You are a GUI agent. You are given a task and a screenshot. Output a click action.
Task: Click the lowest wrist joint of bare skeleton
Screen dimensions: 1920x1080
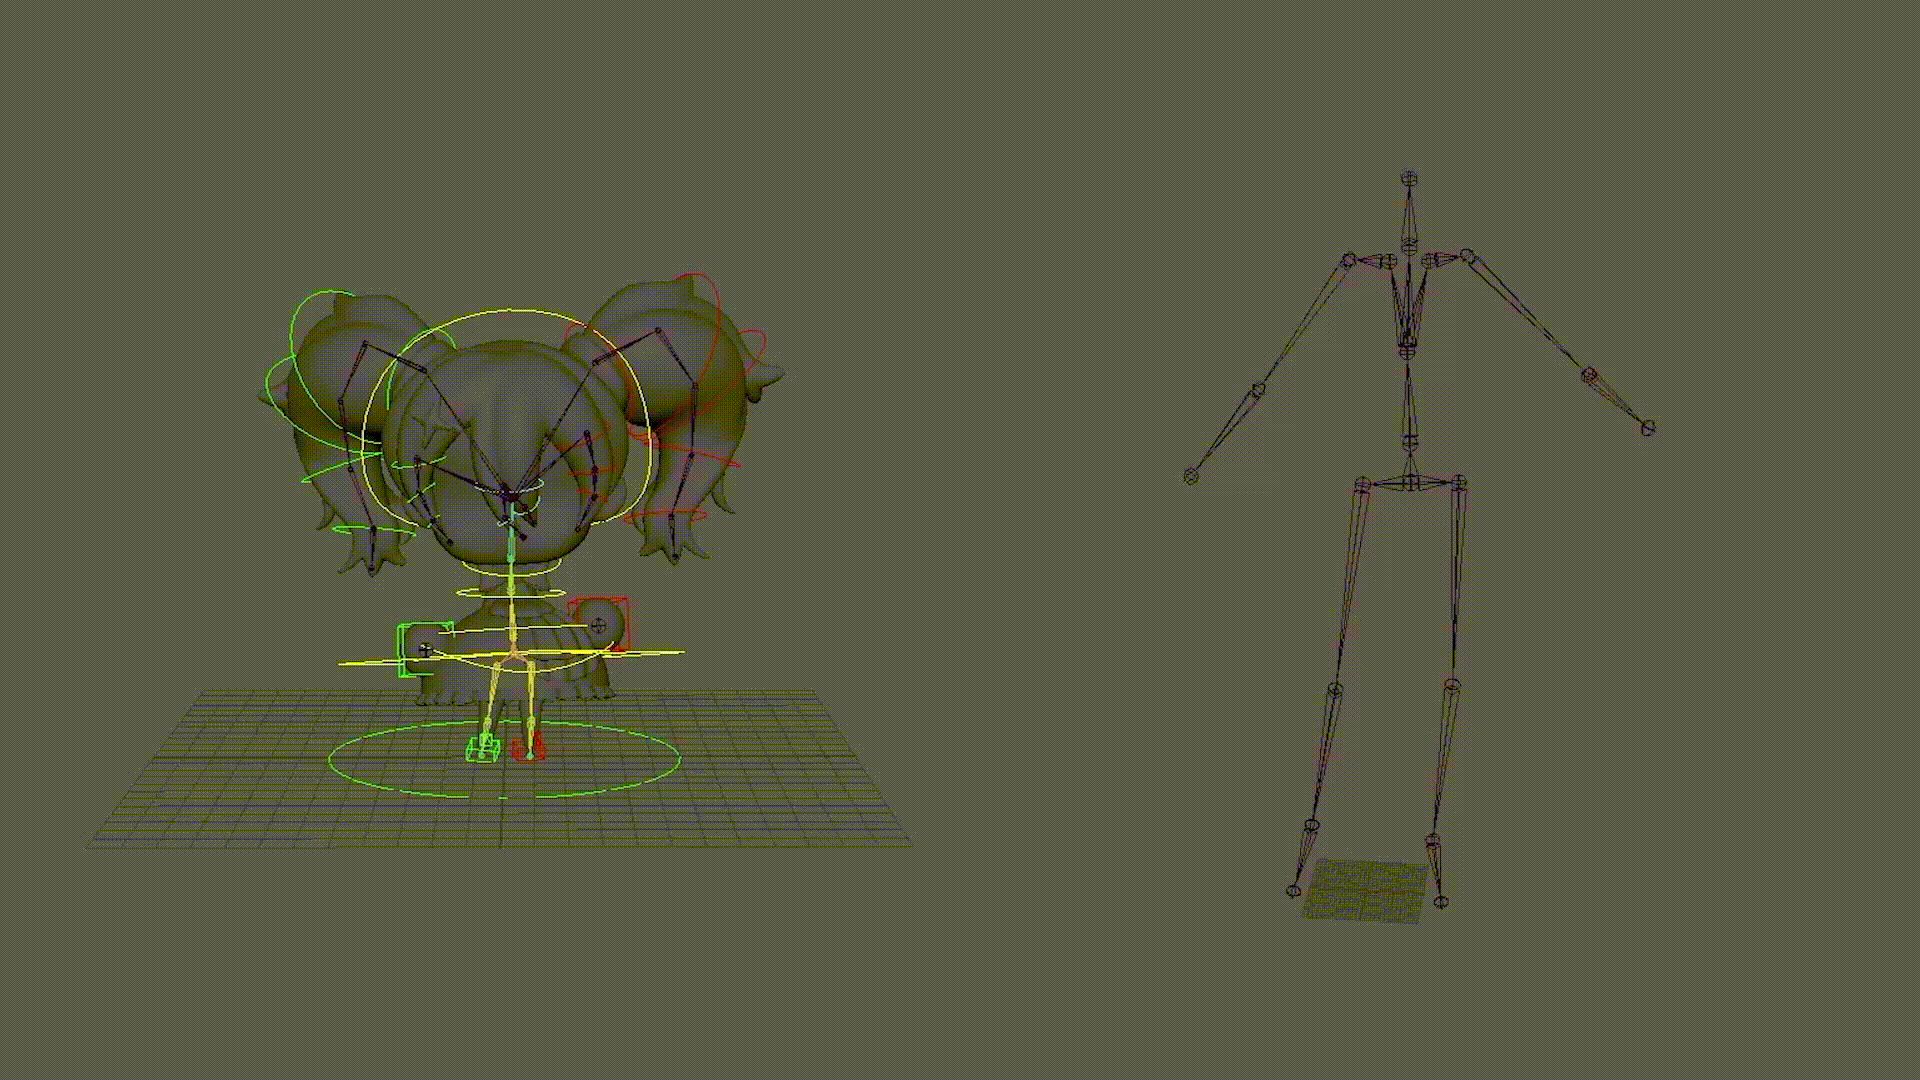point(1190,476)
